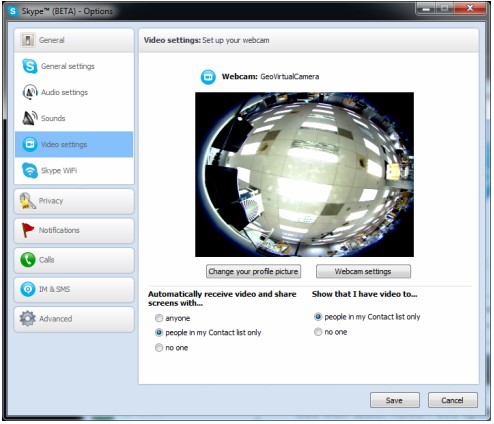Expand the Notifications section
The width and height of the screenshot is (494, 424).
[x=74, y=230]
